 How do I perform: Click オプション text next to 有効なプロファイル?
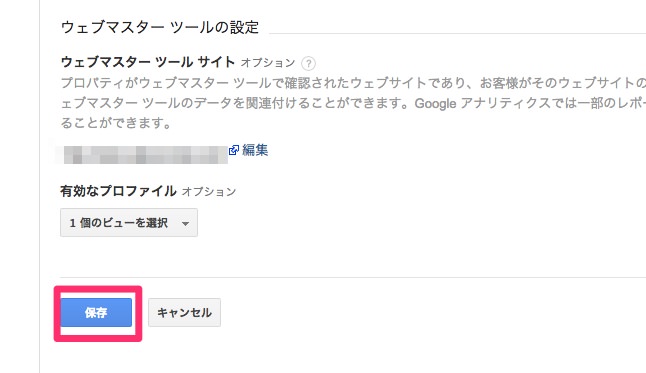[x=209, y=192]
